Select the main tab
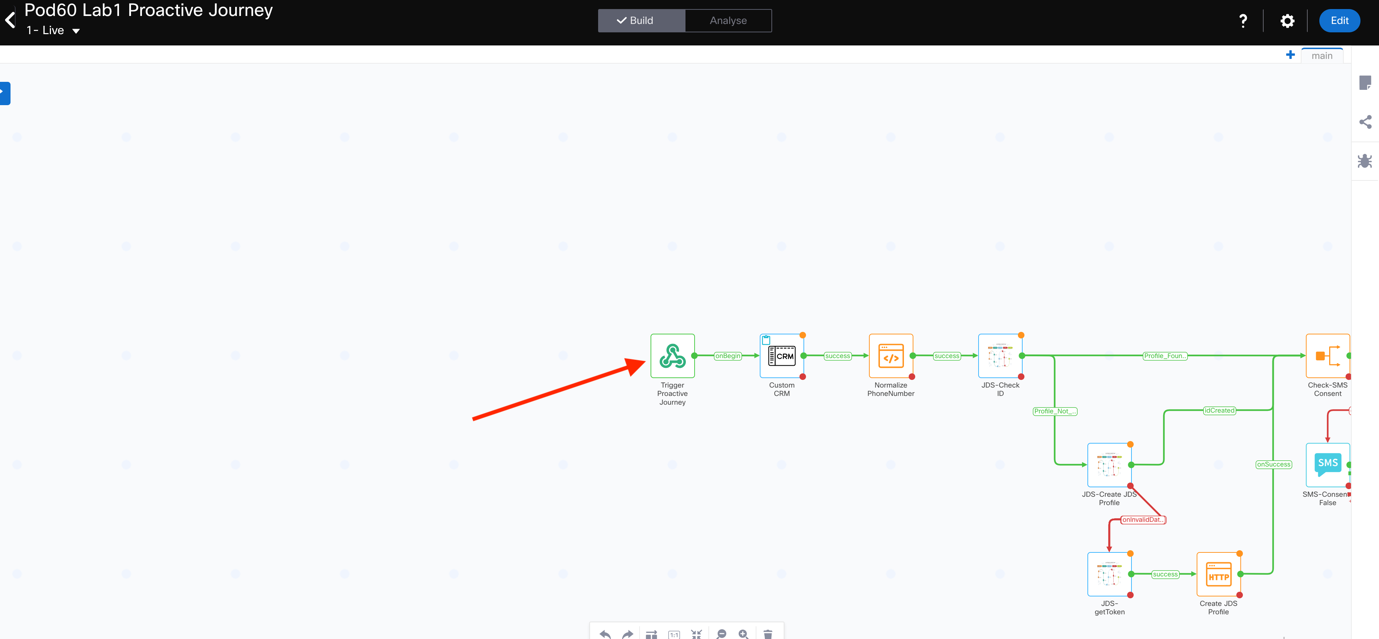 [x=1322, y=56]
